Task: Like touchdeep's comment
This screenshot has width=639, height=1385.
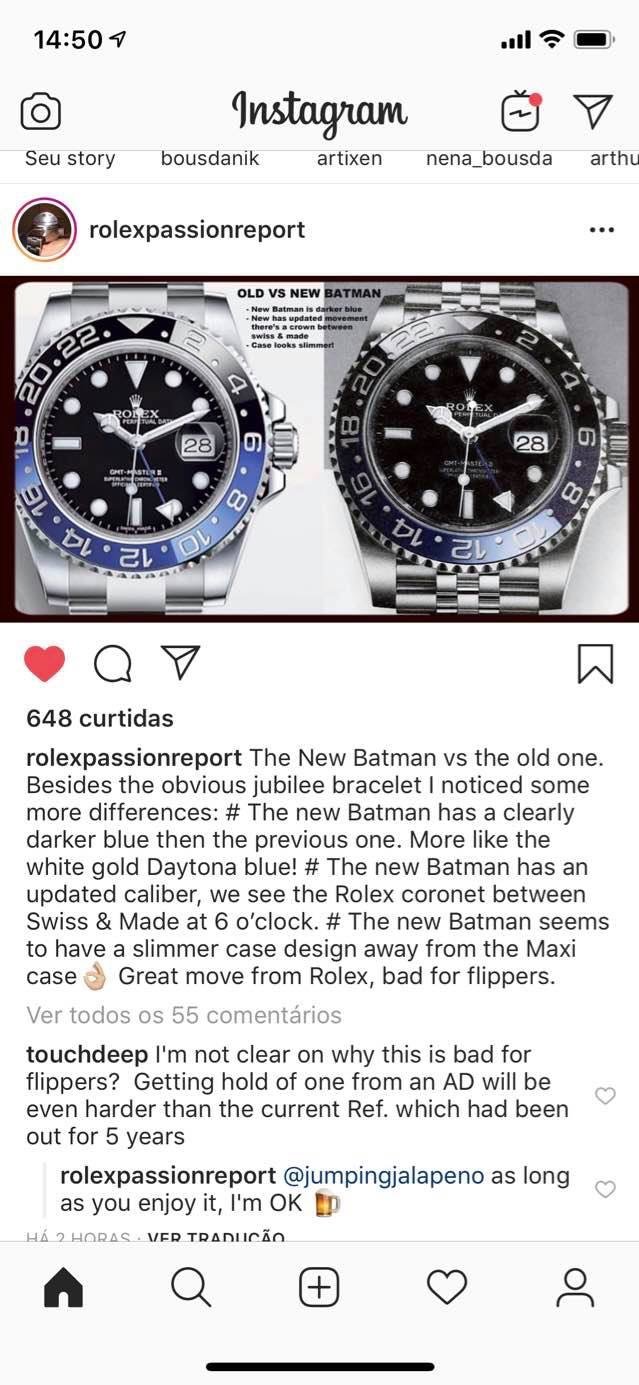Action: 605,1096
